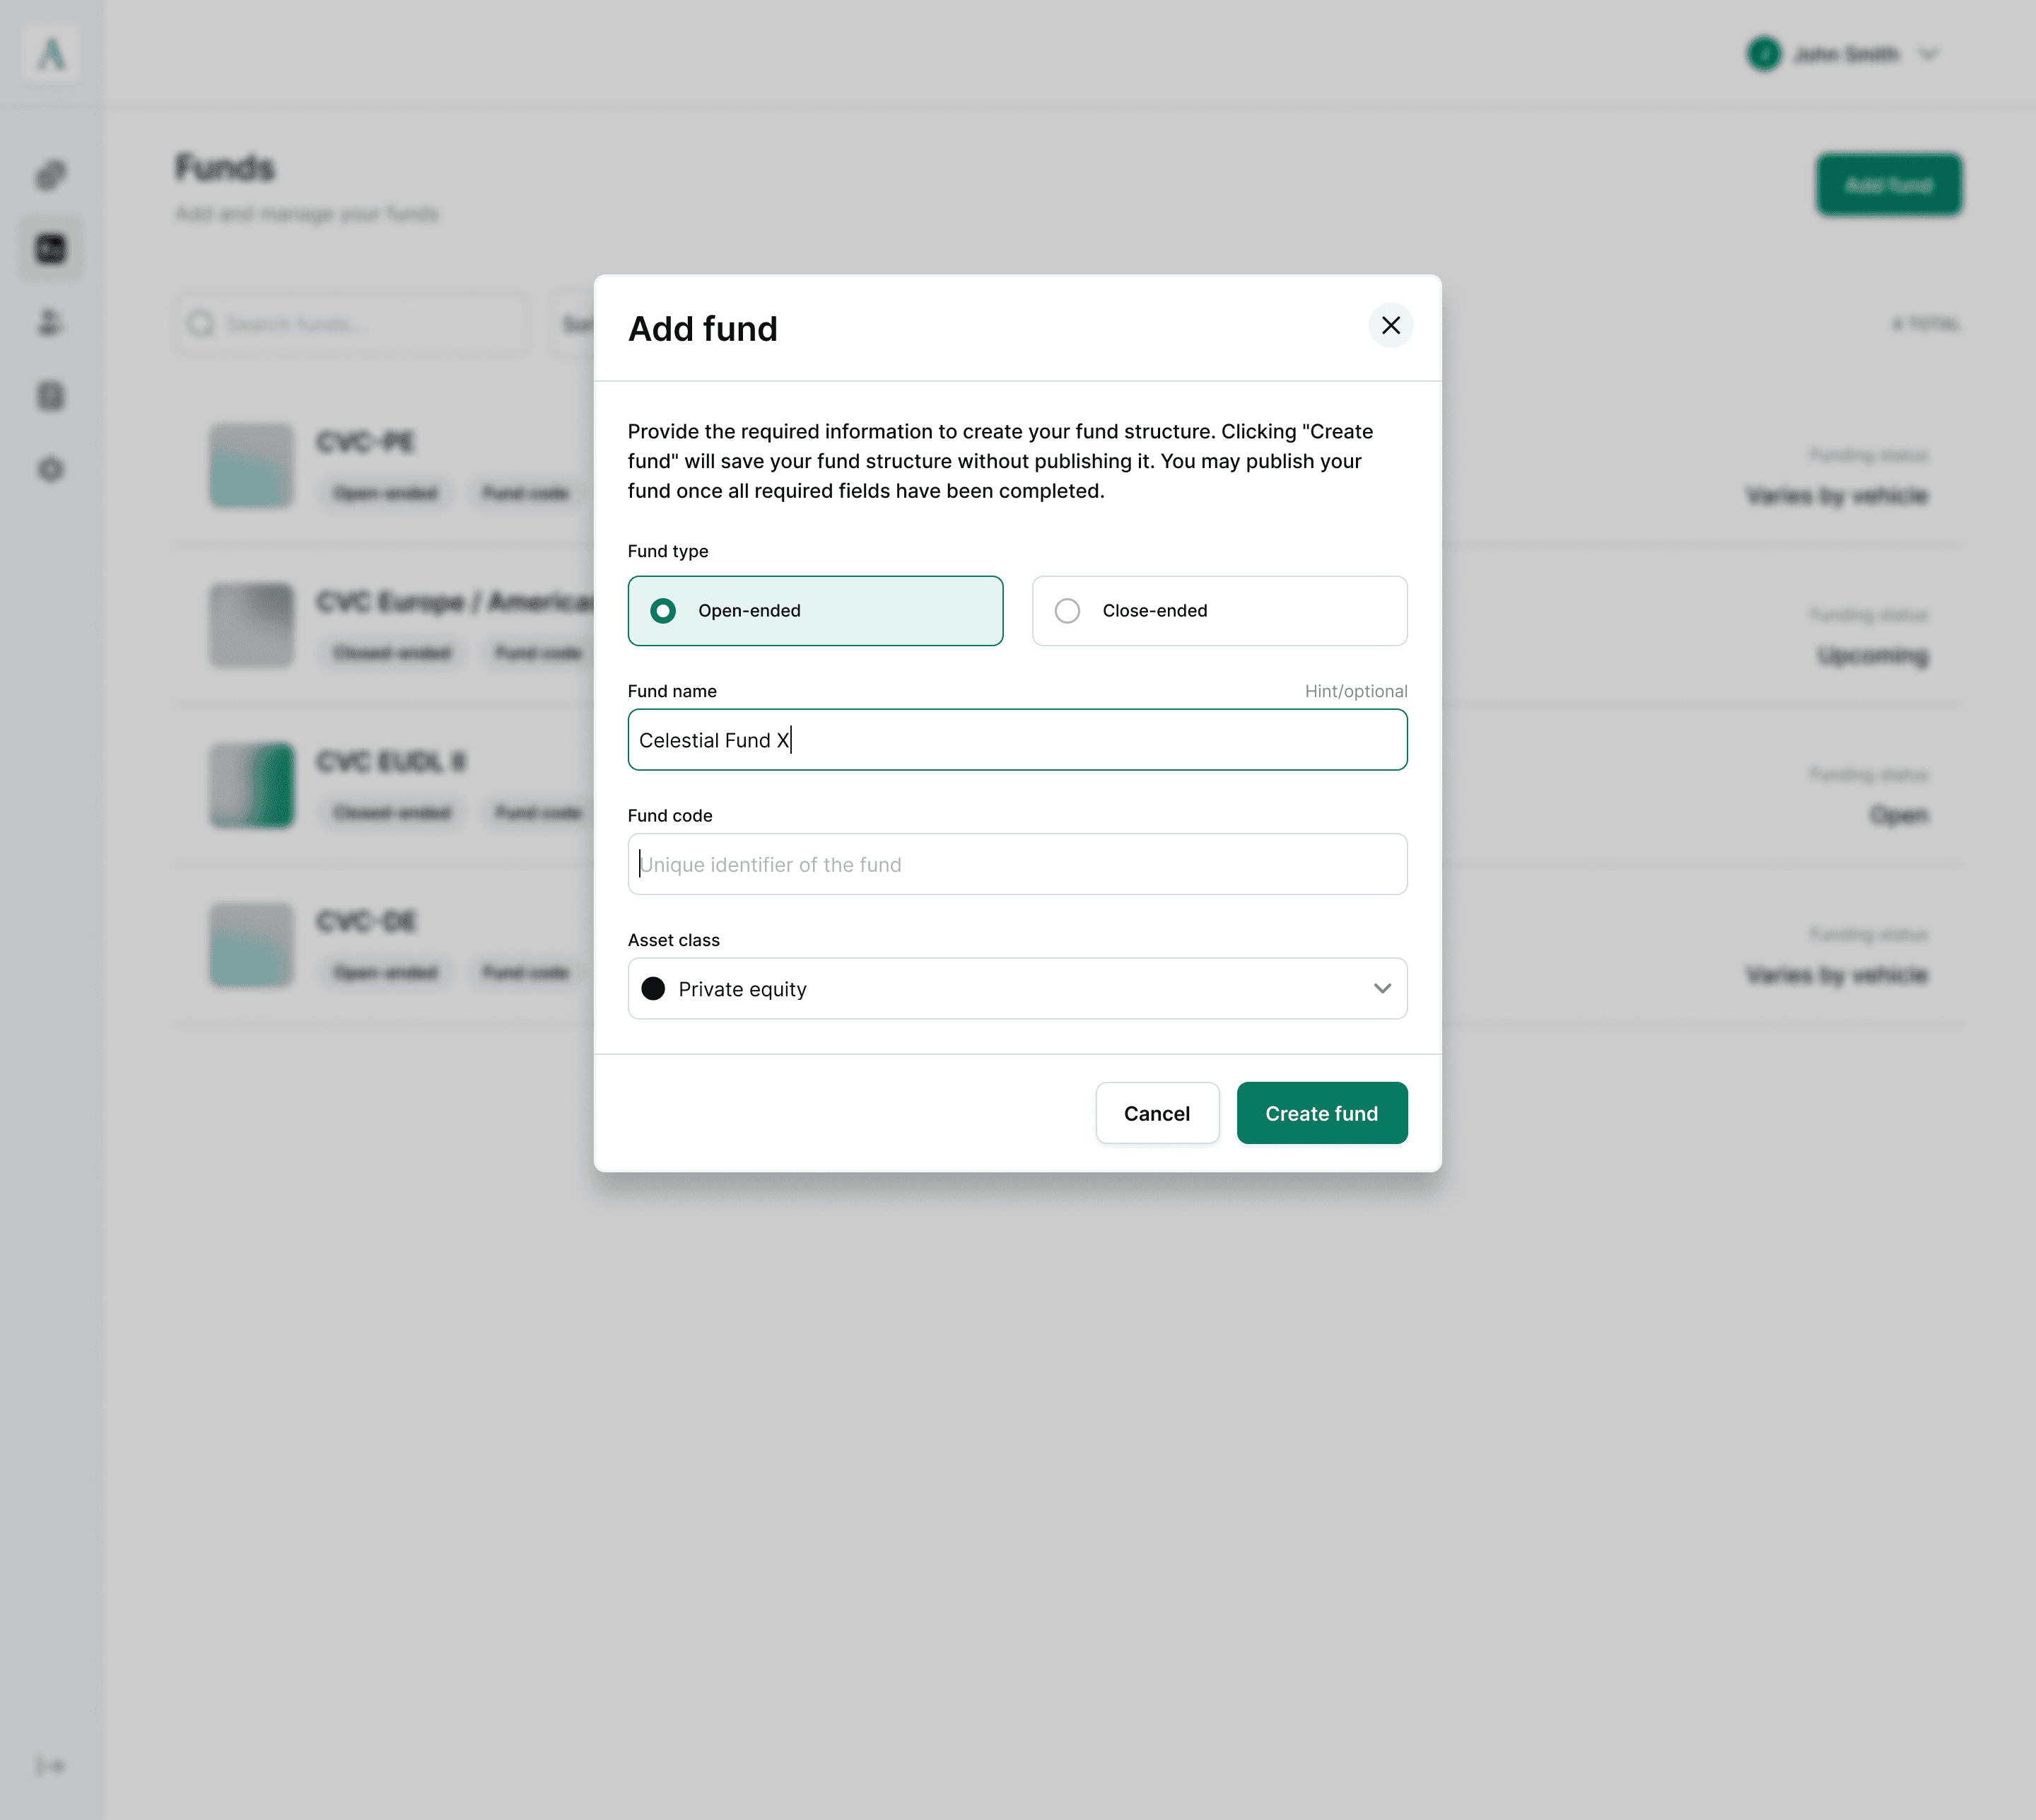The image size is (2036, 1820).
Task: Open the highlighted Funds sidebar icon
Action: point(51,249)
